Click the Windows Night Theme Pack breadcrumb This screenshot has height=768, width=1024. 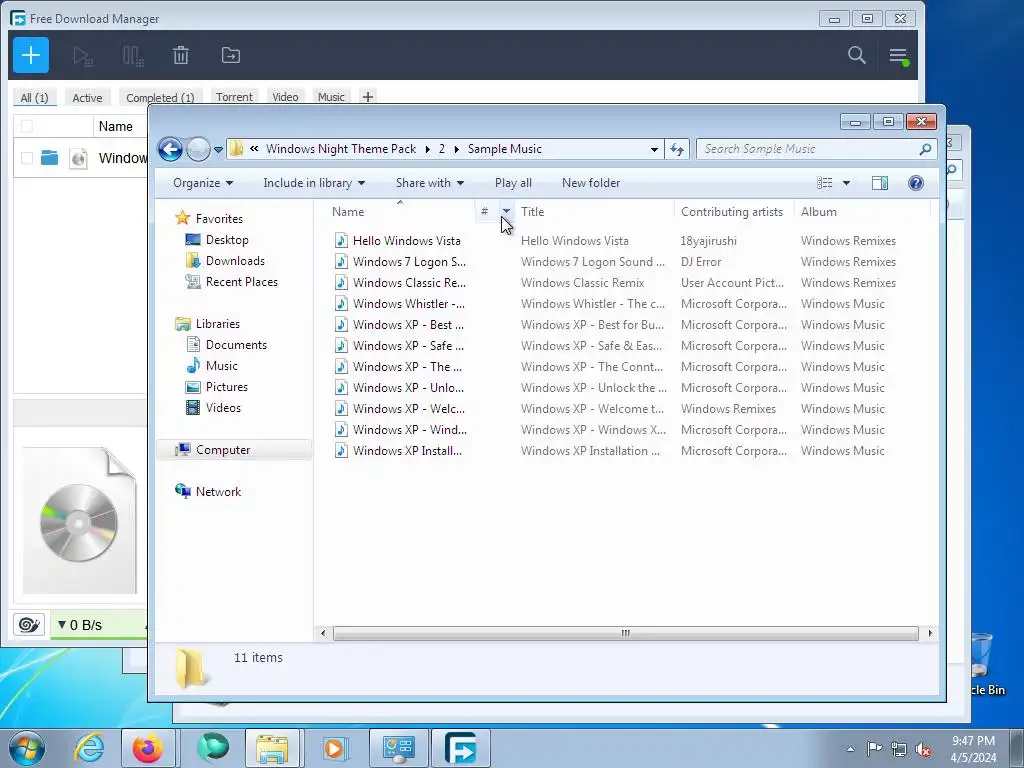click(x=341, y=150)
